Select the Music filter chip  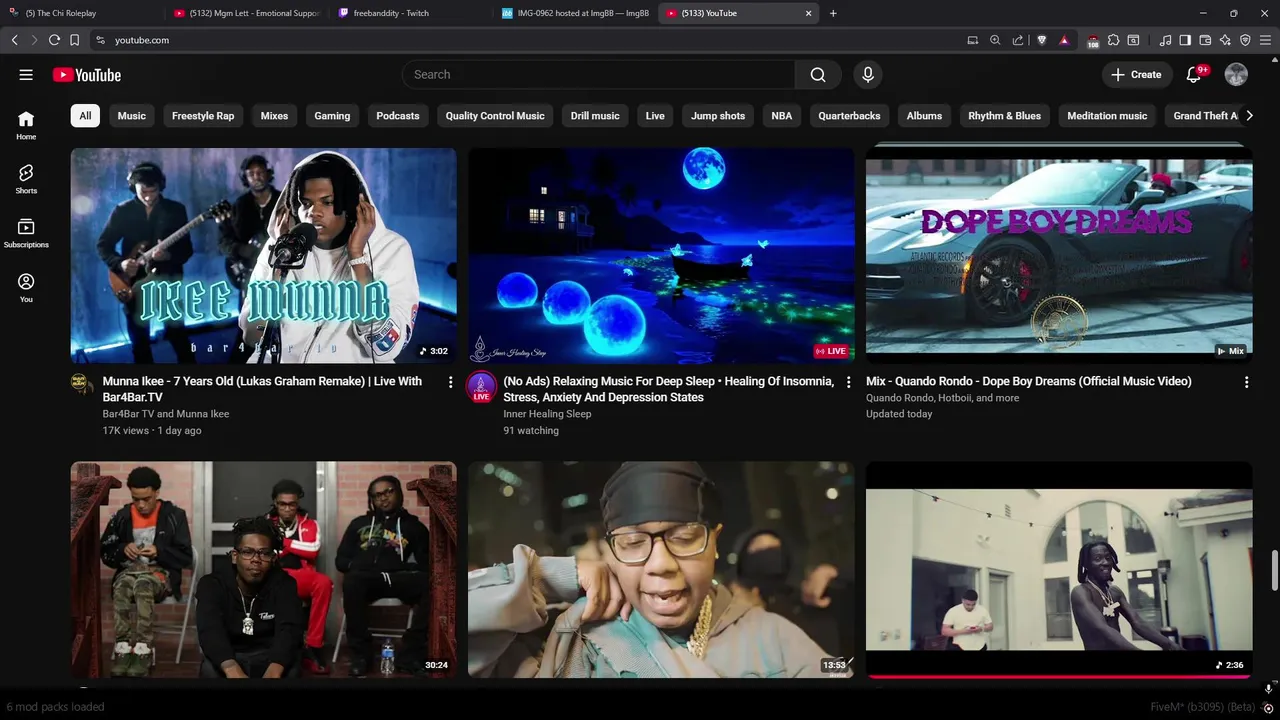(131, 116)
